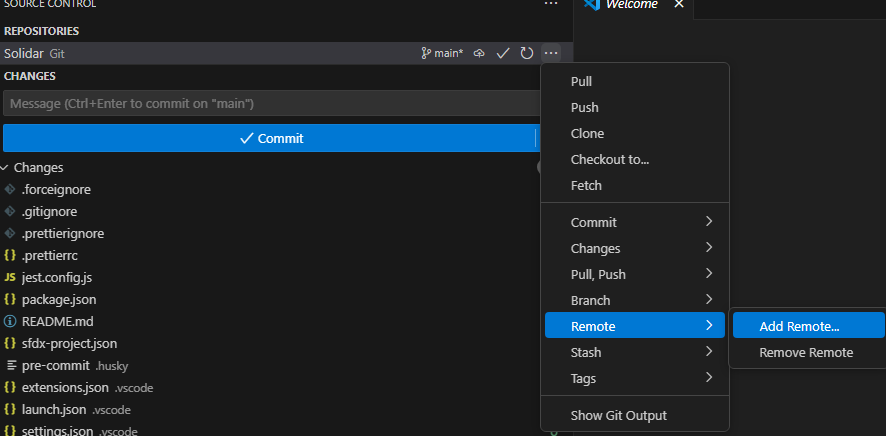Click the braces icon of sfdx-project.json
Screen dimensions: 886x436
[10, 343]
